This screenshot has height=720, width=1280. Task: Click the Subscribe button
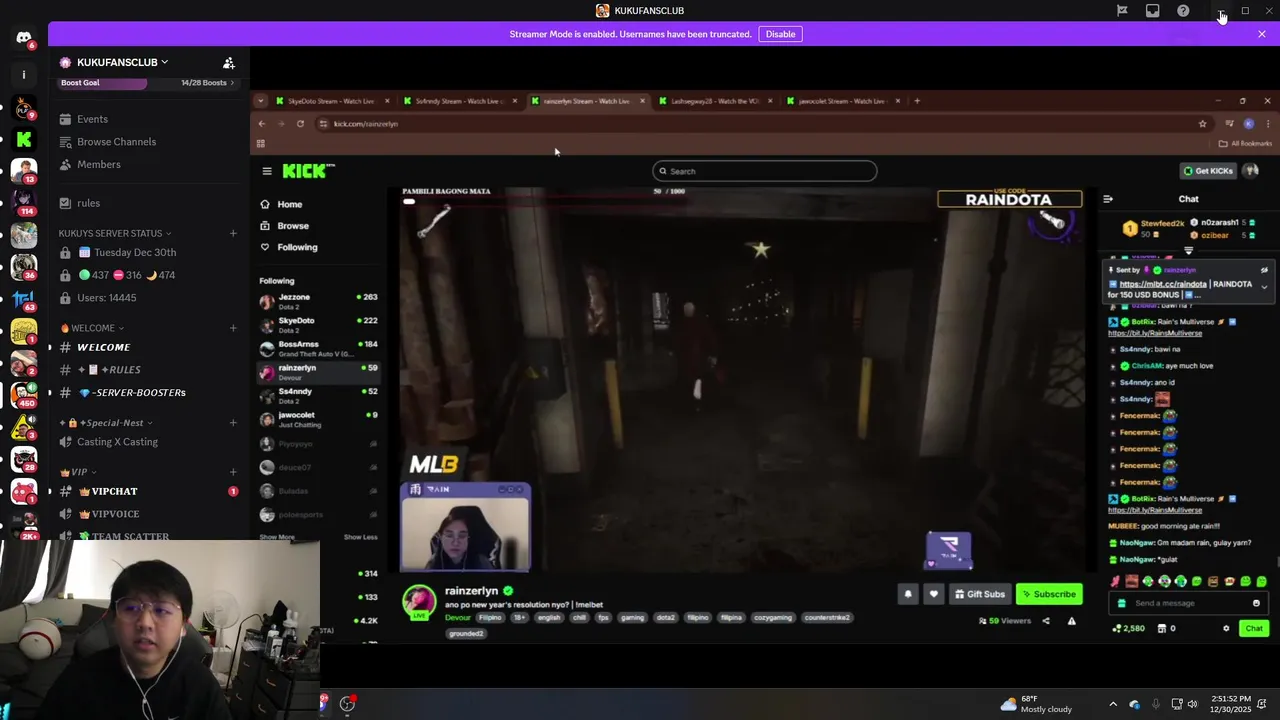click(1049, 594)
